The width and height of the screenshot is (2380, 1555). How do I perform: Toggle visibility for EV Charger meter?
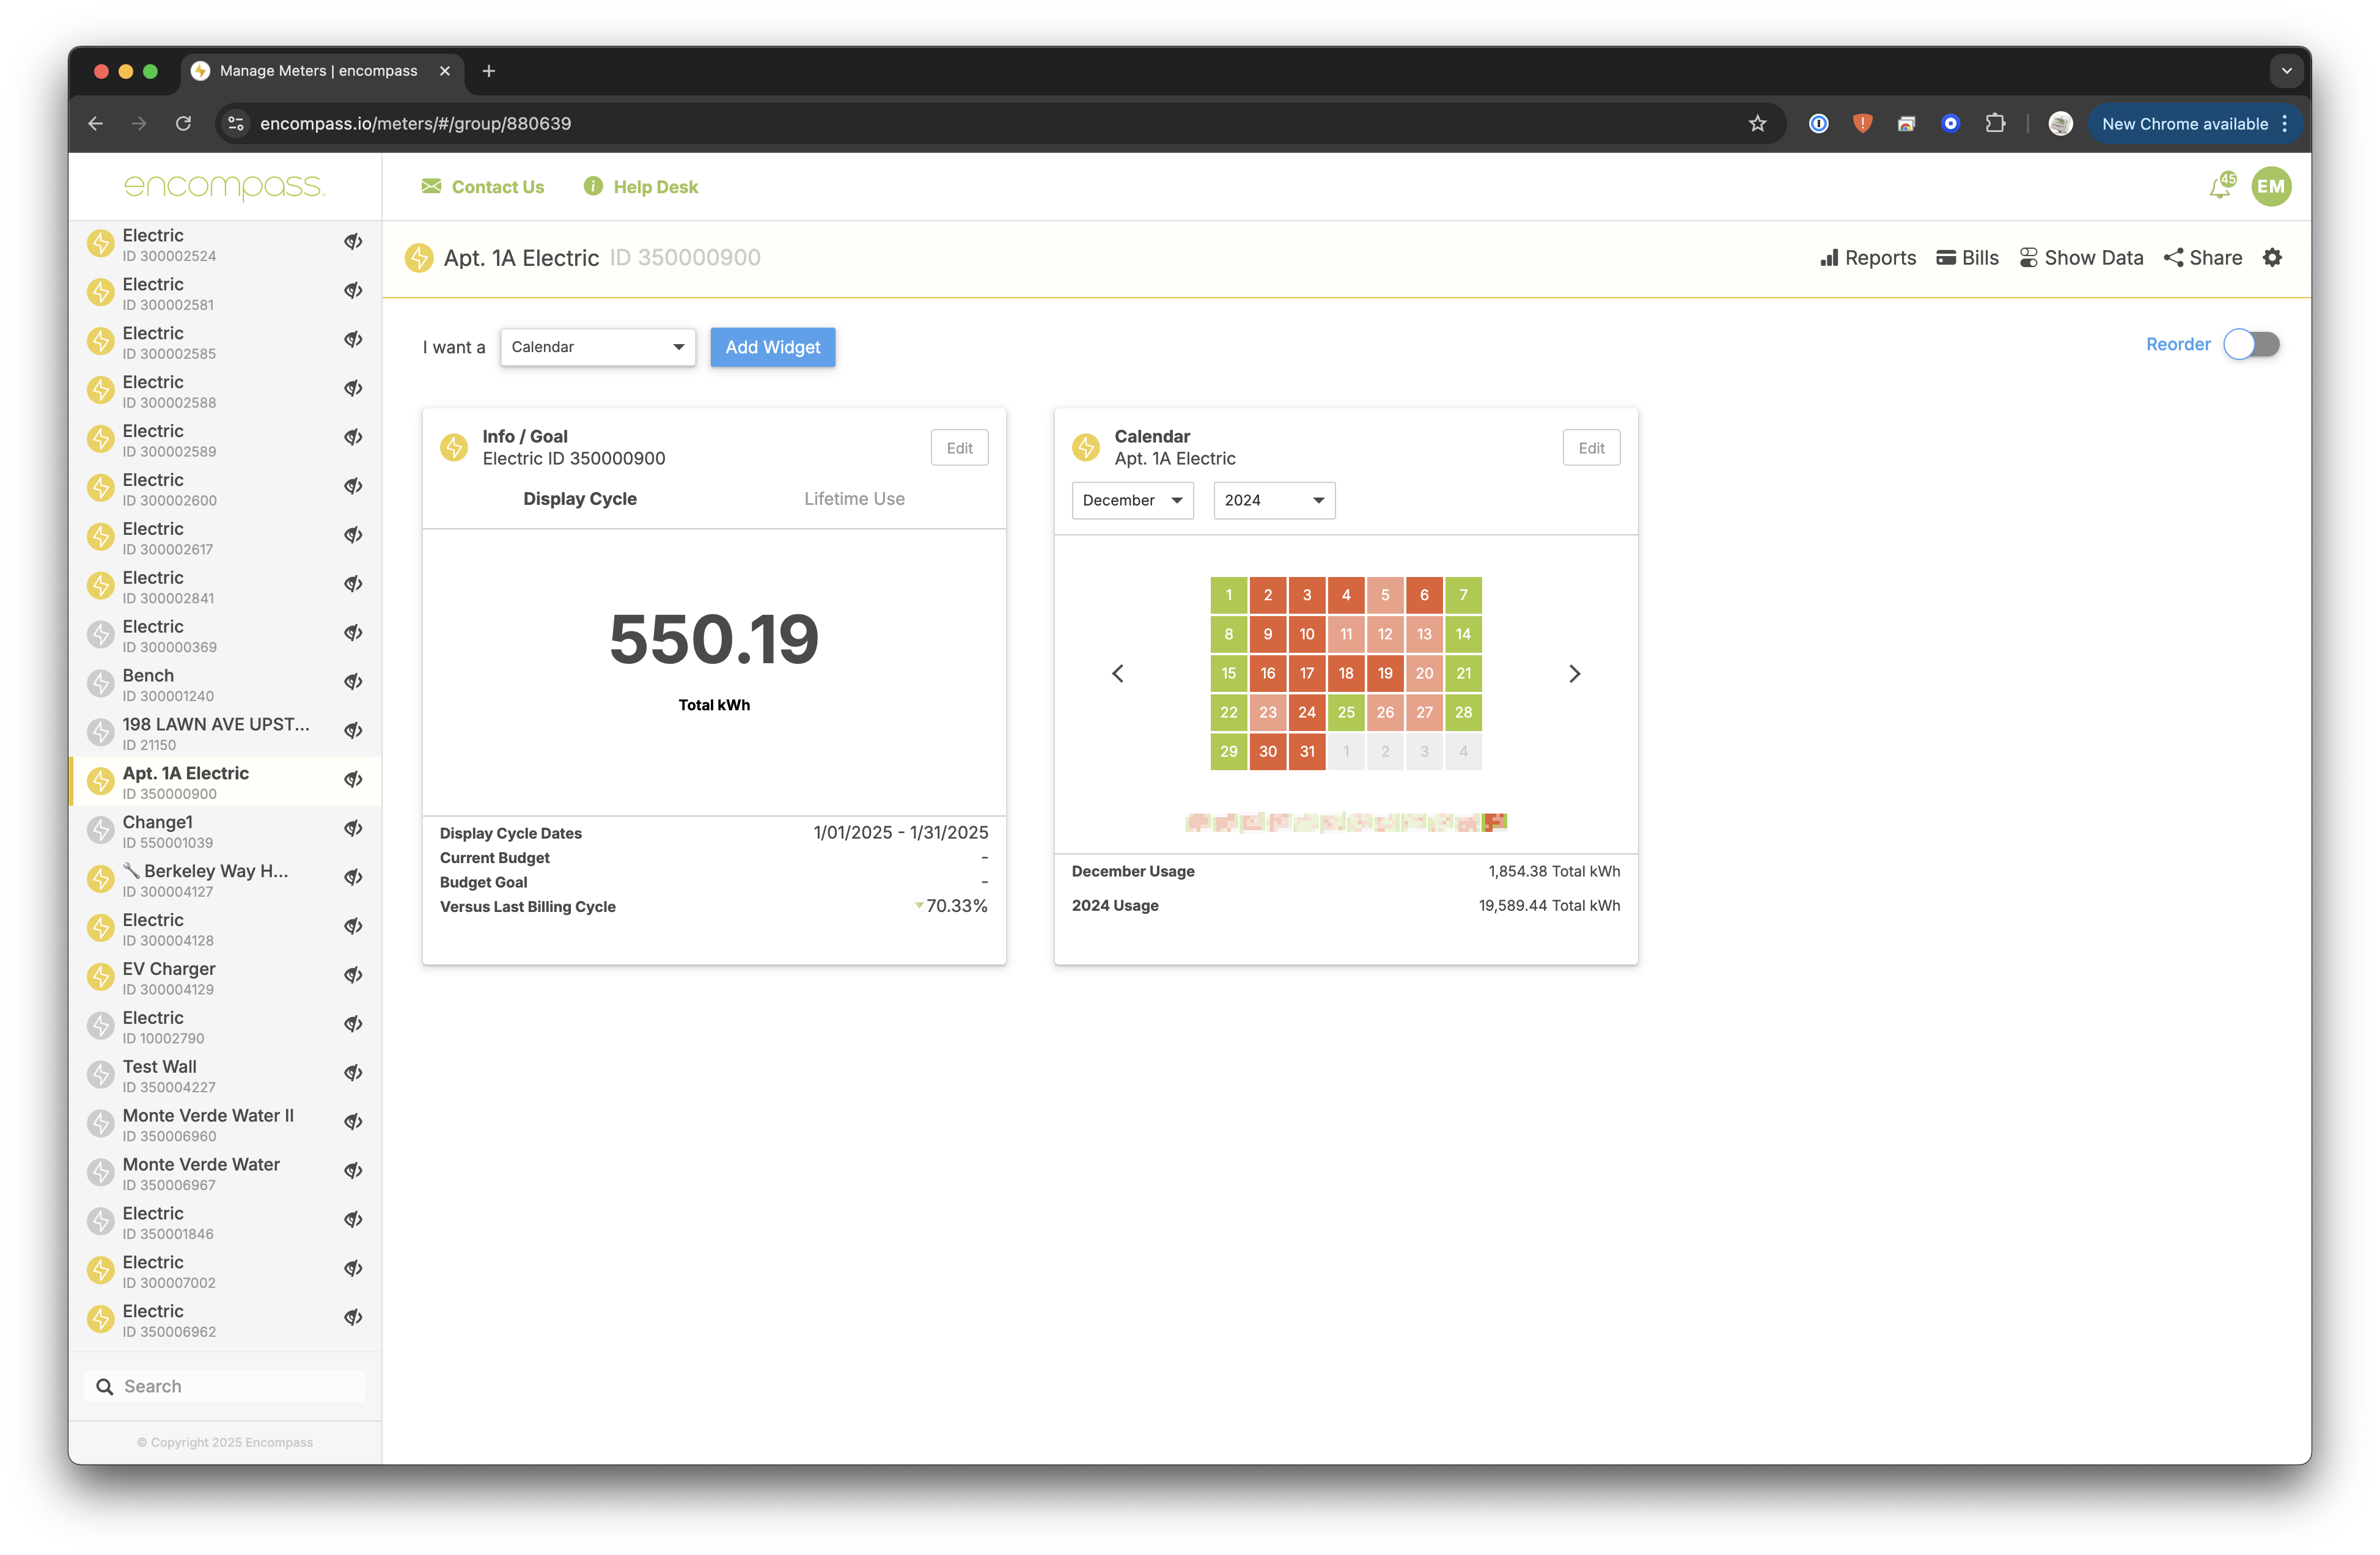[353, 975]
